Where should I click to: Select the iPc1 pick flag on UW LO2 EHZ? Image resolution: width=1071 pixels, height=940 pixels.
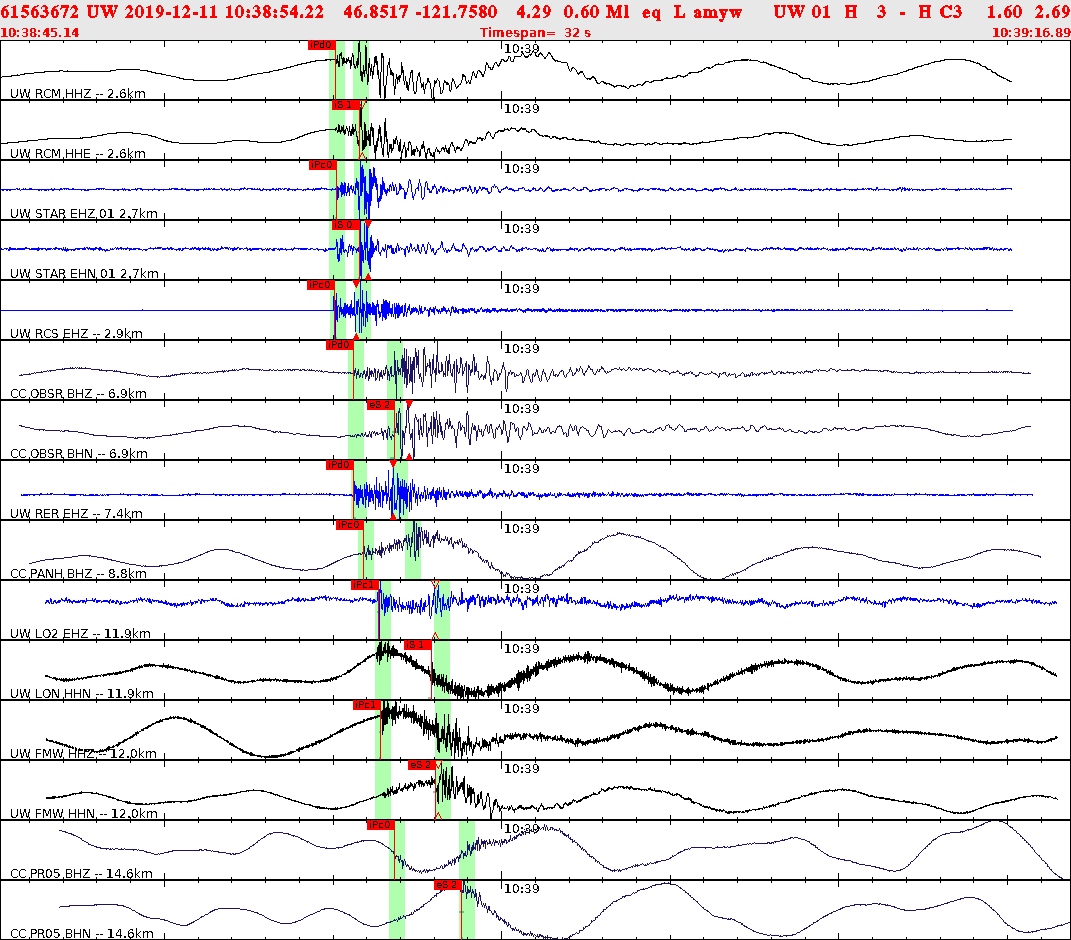[x=366, y=583]
